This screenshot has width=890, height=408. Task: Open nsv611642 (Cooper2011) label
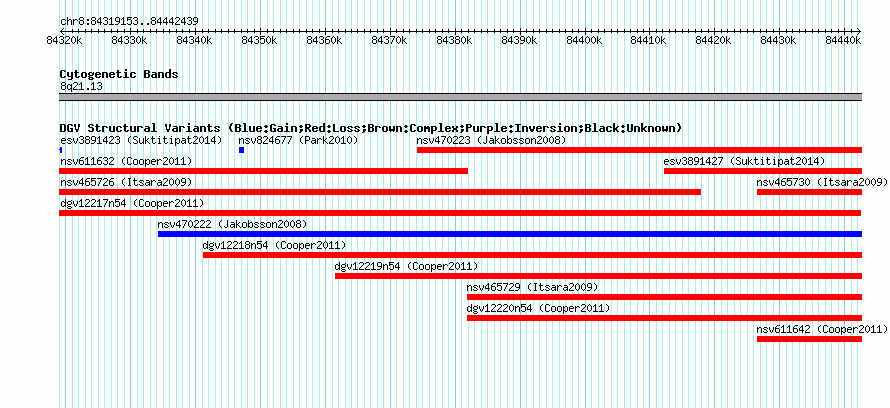(x=822, y=329)
